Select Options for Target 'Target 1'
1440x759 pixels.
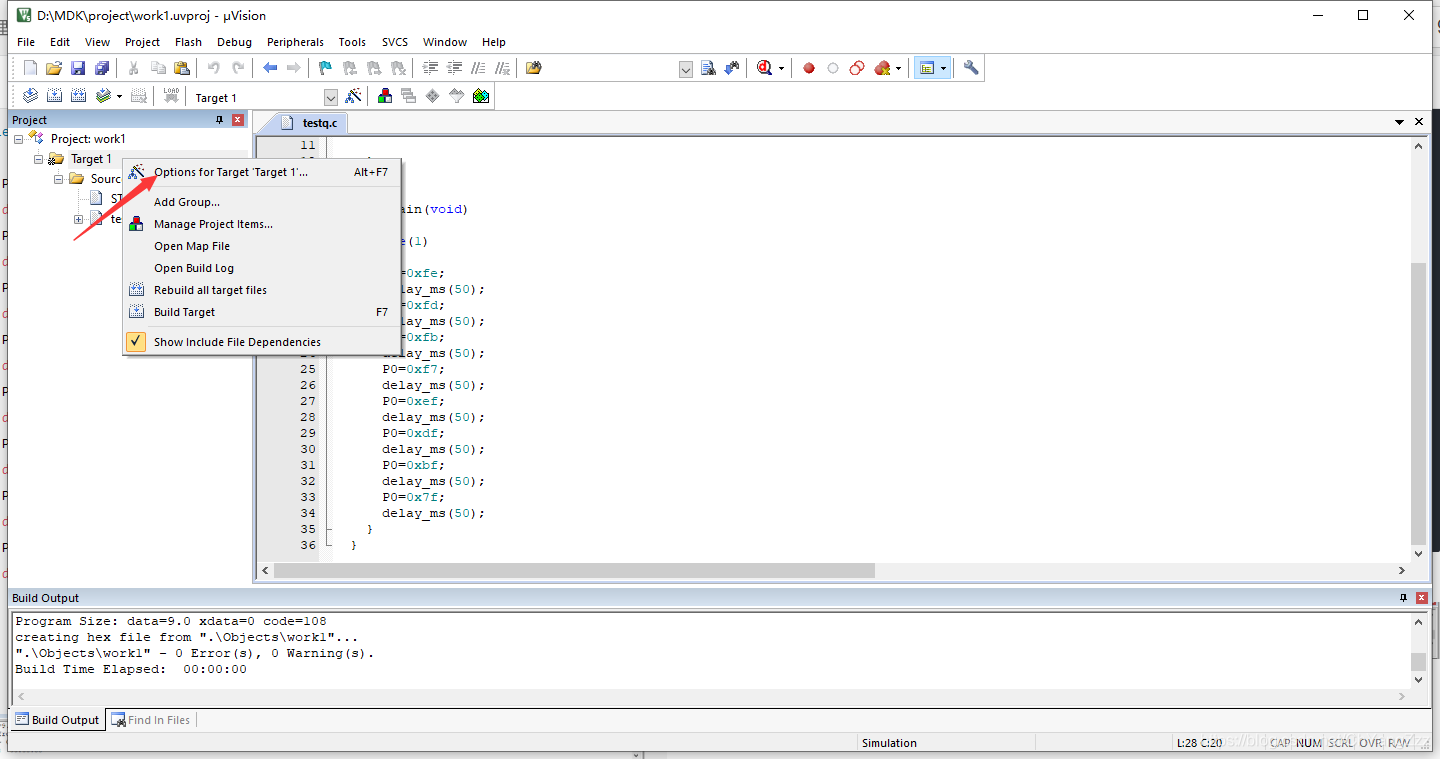tap(261, 172)
